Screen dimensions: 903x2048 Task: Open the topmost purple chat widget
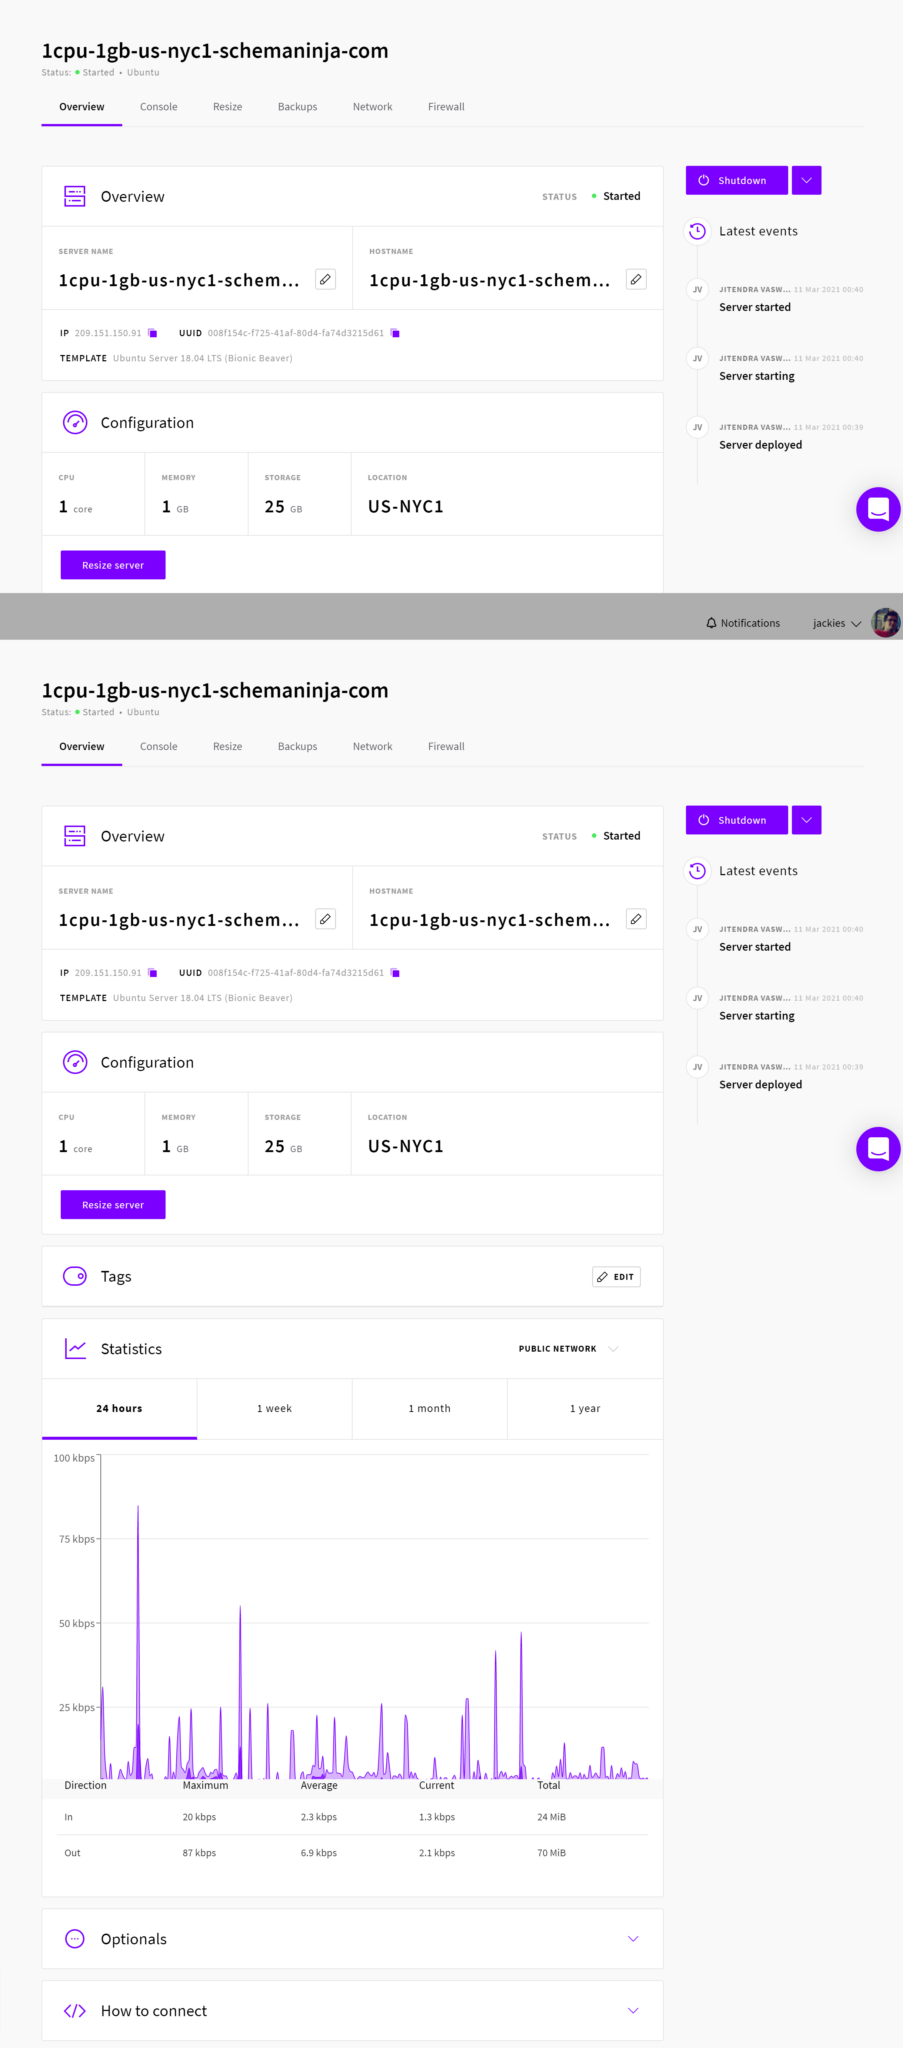(878, 509)
